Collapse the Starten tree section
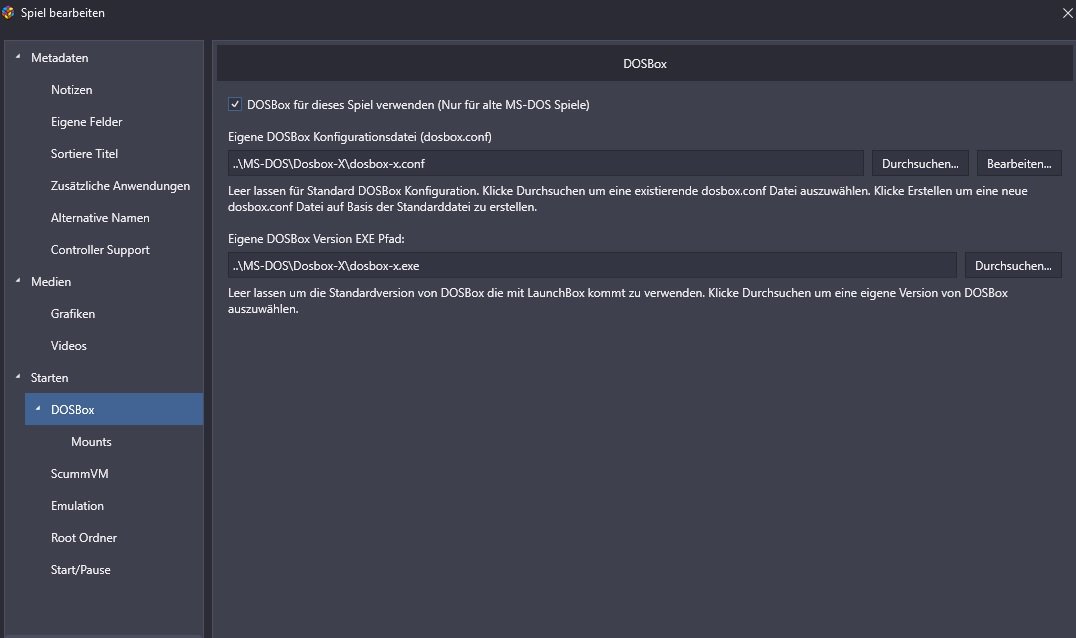This screenshot has width=1076, height=638. (x=18, y=377)
